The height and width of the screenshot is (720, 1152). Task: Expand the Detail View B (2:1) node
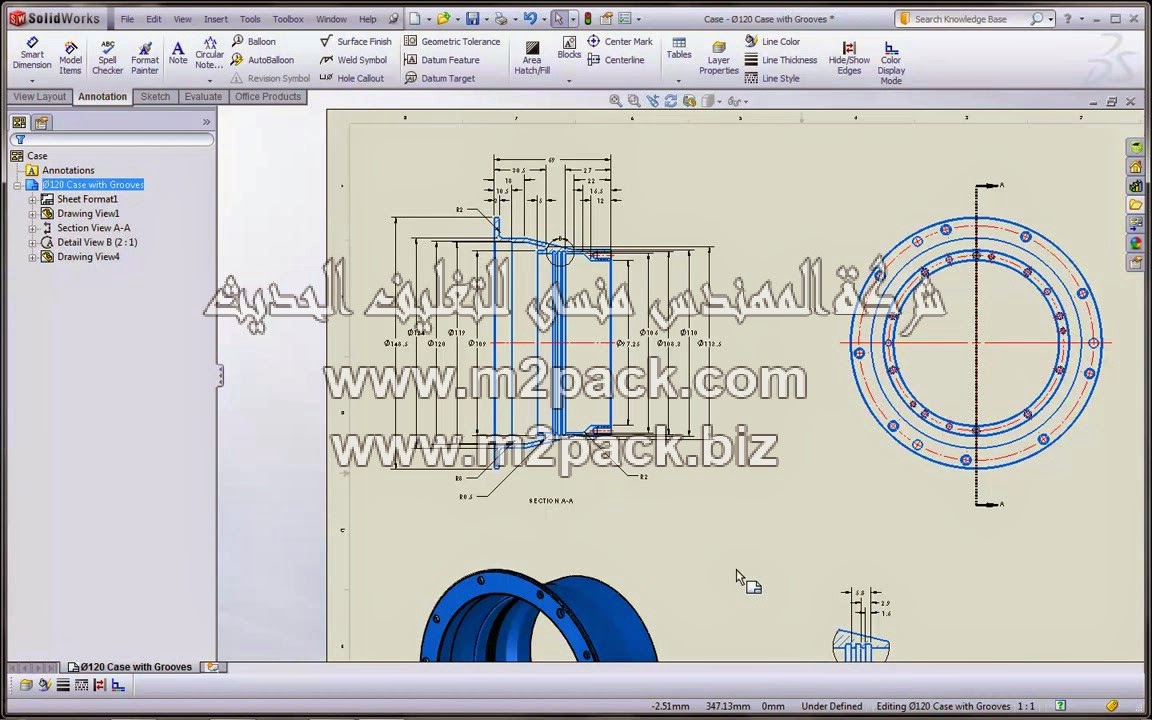tap(32, 242)
